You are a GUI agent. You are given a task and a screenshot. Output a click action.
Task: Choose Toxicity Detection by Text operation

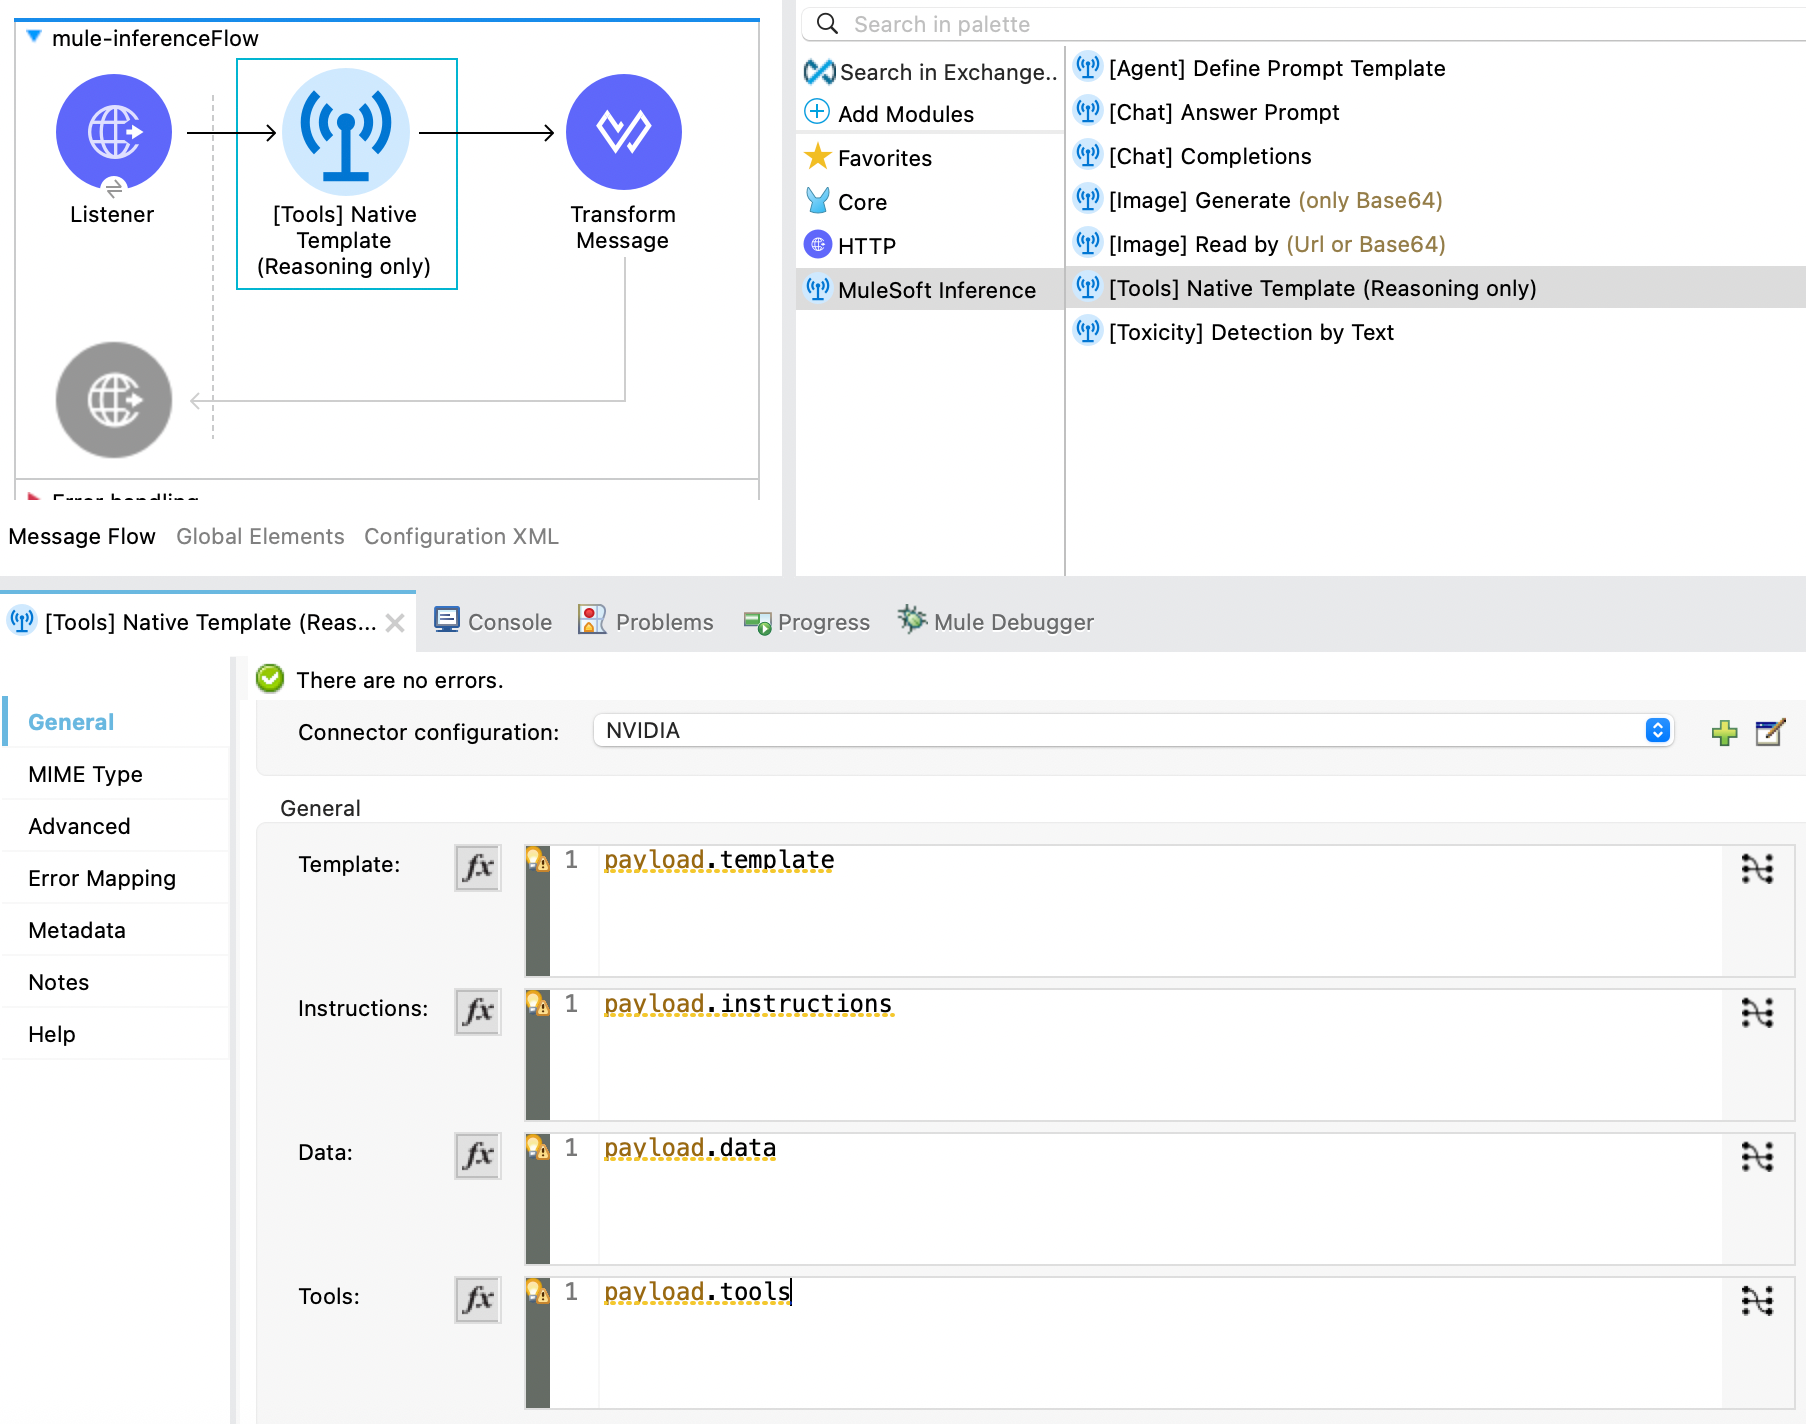(x=1234, y=332)
